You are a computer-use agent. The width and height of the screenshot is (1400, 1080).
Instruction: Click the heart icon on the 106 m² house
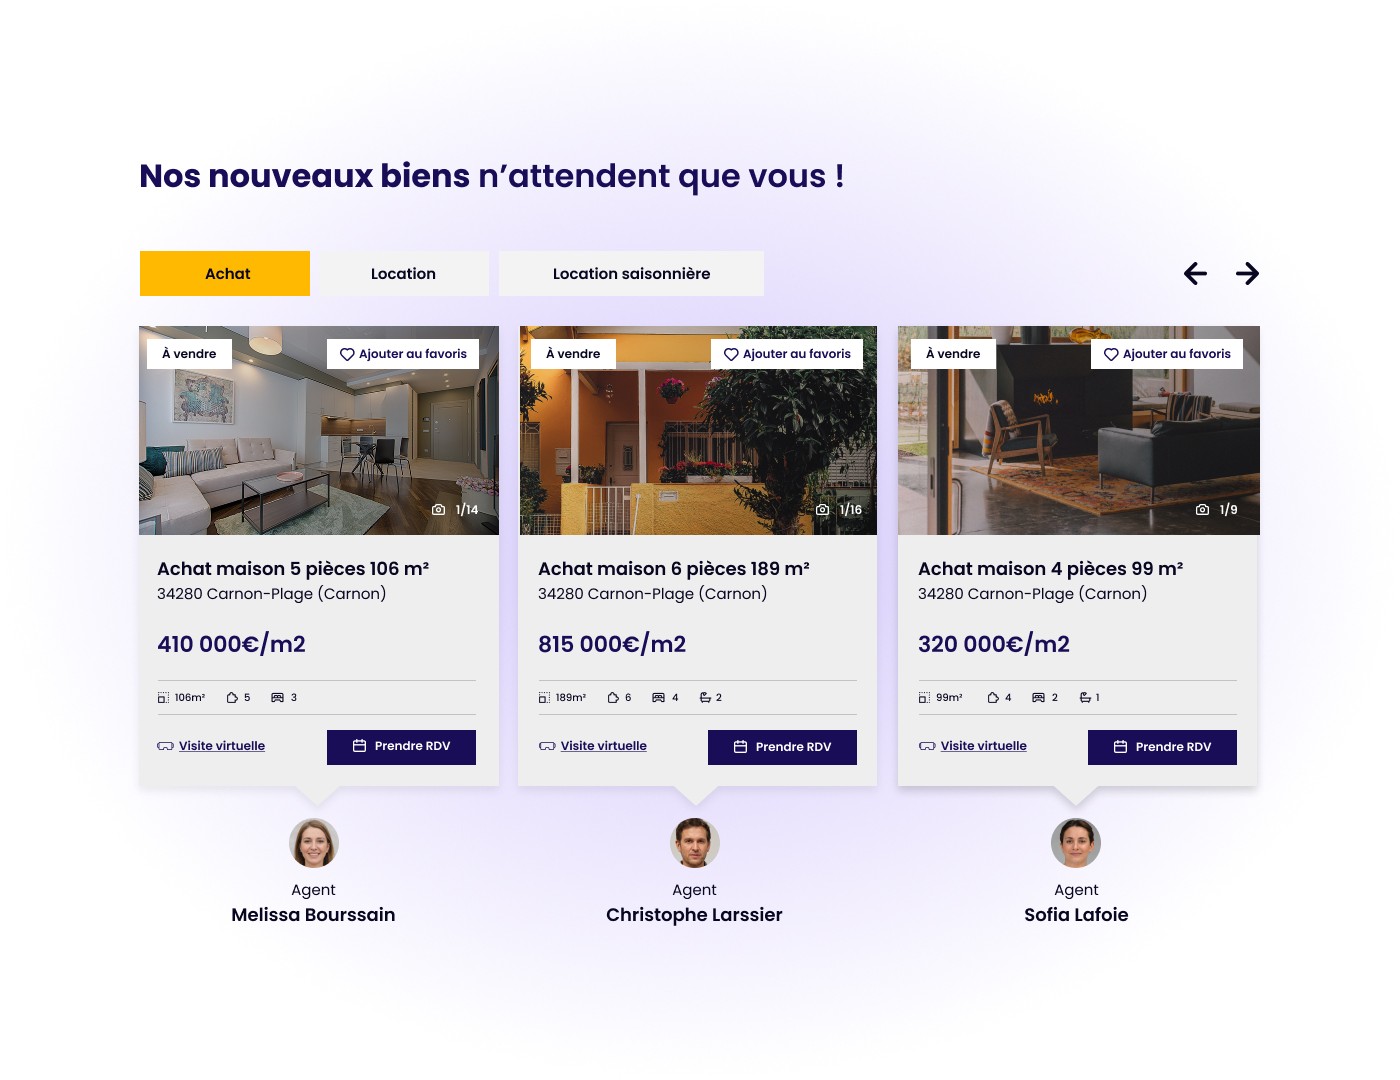[347, 354]
